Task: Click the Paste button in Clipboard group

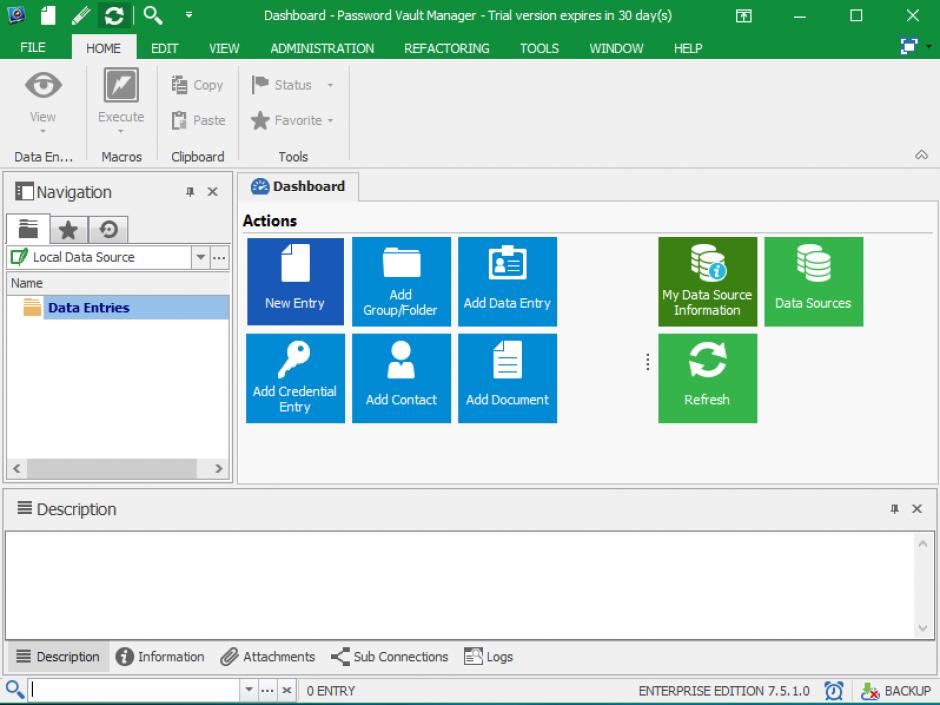Action: coord(198,120)
